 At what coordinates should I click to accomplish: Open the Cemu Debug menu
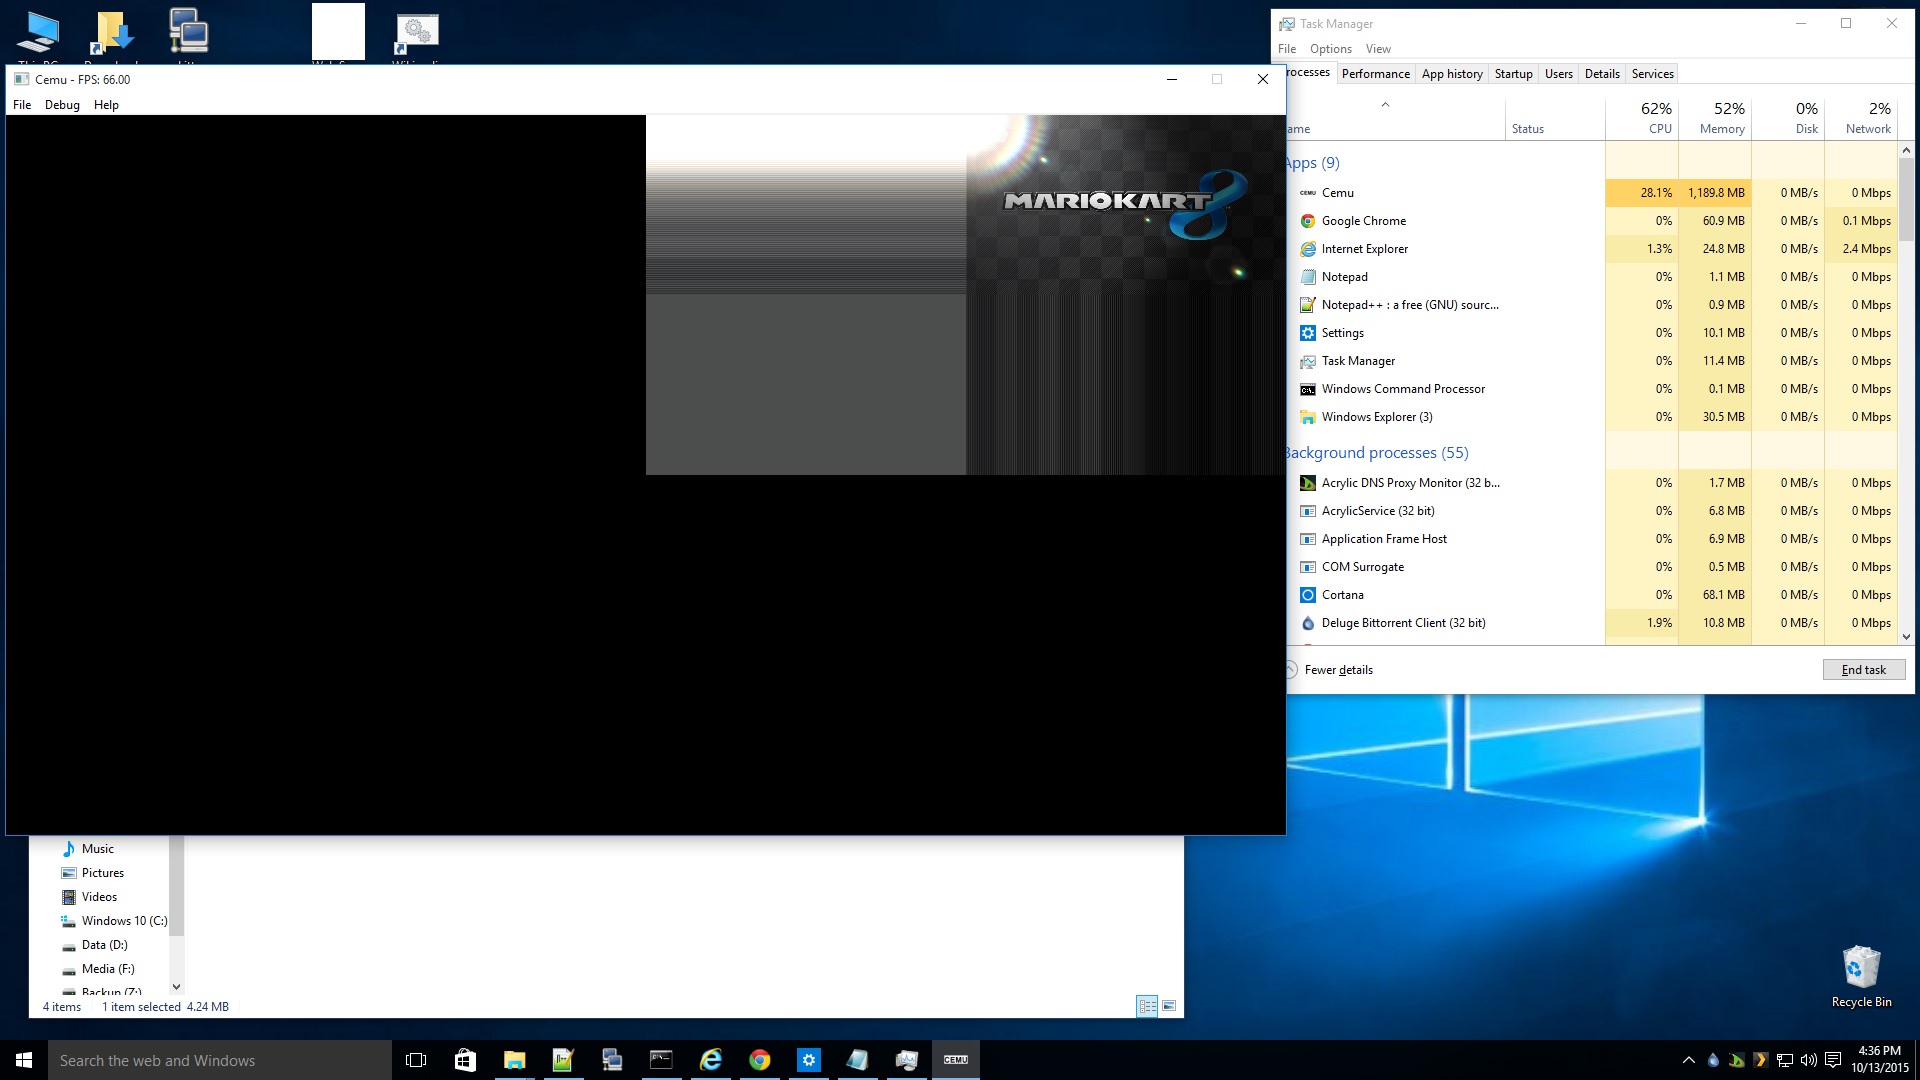click(62, 105)
